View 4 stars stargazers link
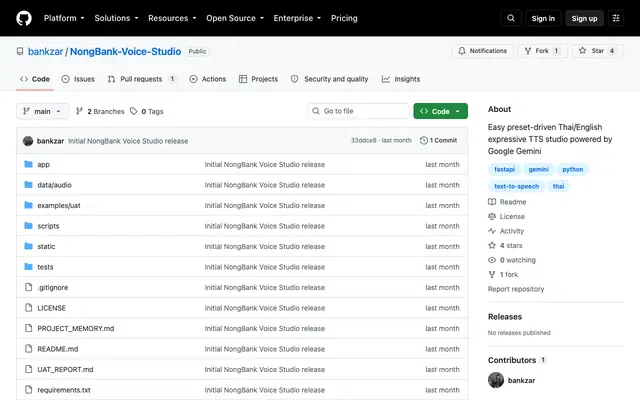Image resolution: width=640 pixels, height=400 pixels. coord(505,245)
